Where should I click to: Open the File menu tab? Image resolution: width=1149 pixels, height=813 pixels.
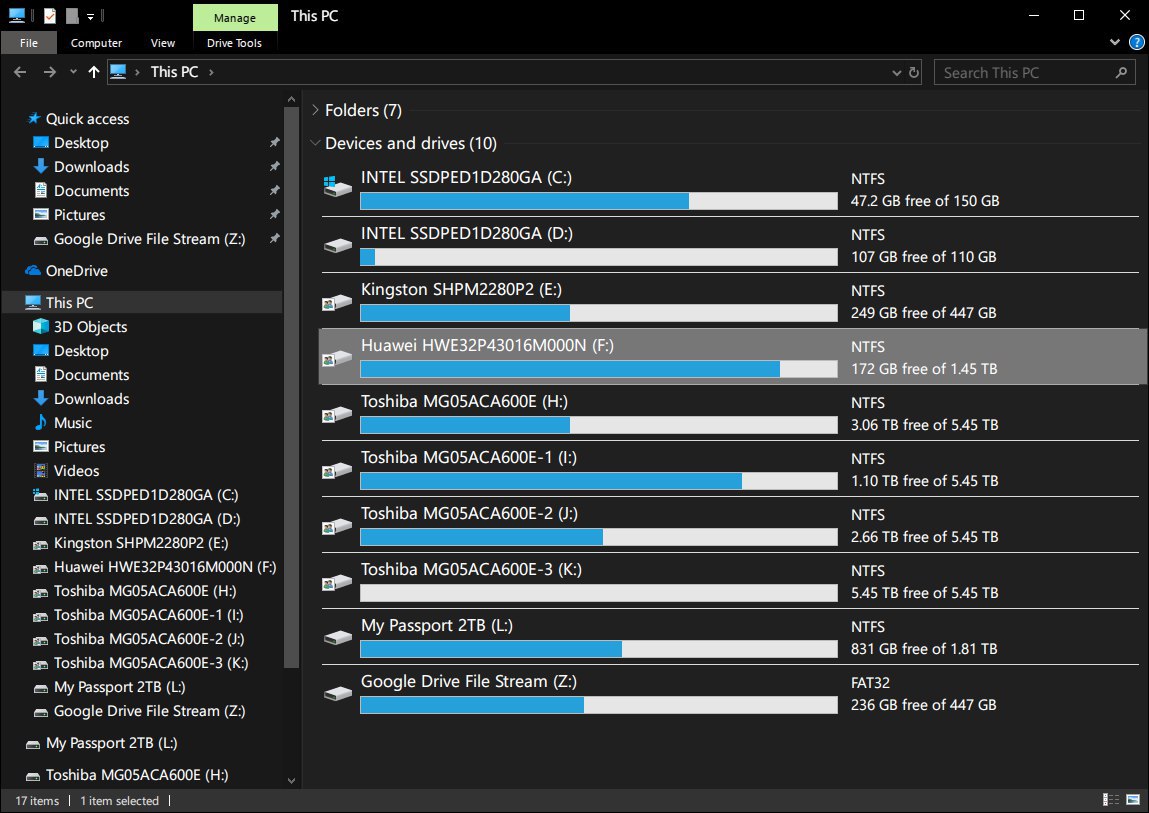[x=29, y=43]
